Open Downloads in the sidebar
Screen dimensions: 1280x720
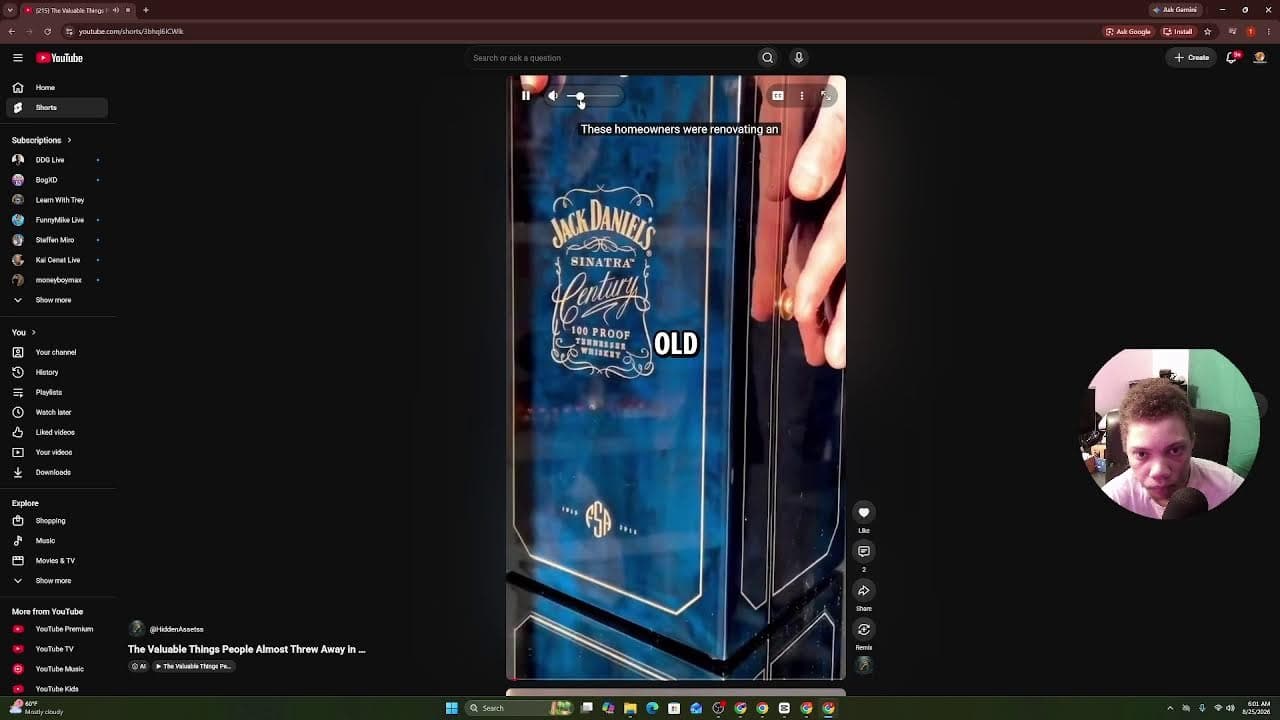tap(57, 472)
